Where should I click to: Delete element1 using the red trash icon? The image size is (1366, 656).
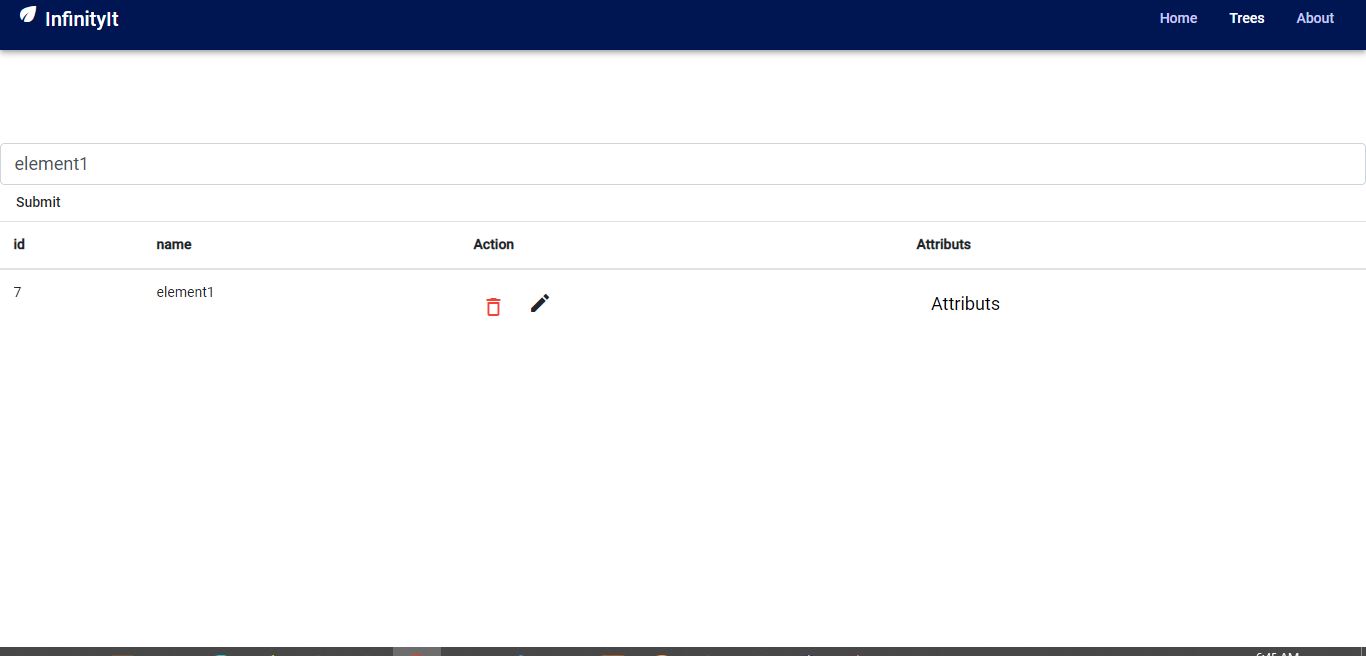[x=493, y=306]
